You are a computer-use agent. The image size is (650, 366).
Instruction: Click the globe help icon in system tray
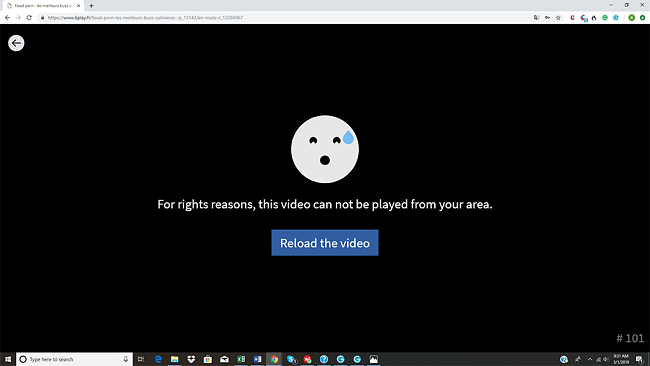pyautogui.click(x=564, y=359)
